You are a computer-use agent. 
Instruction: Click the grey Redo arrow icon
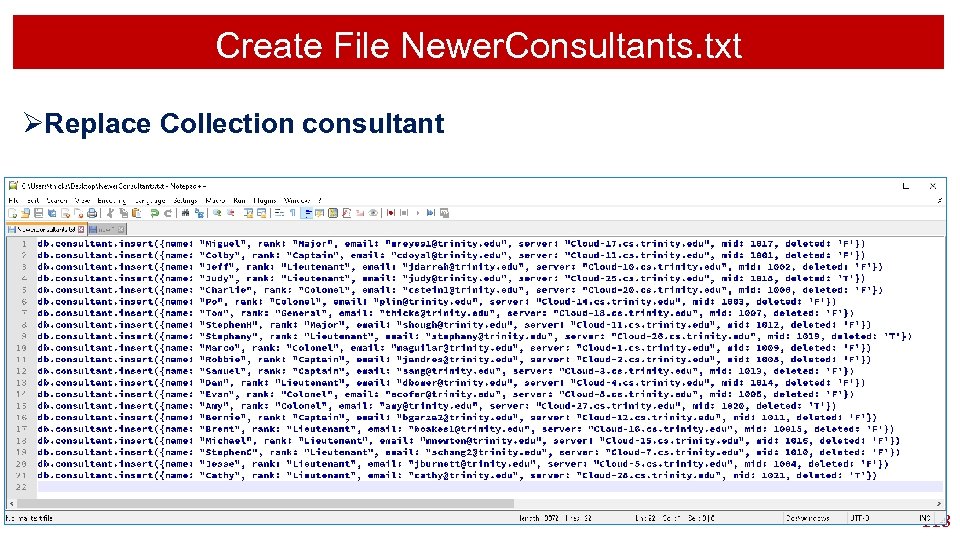point(168,213)
